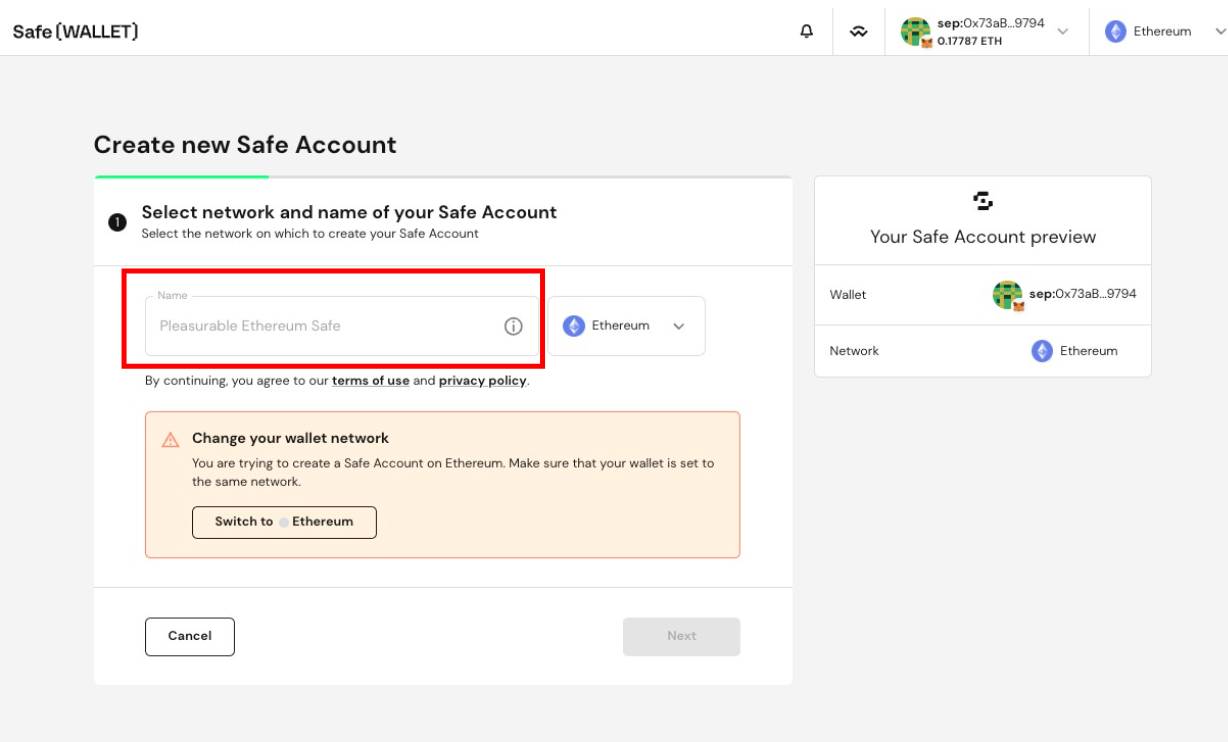1228x742 pixels.
Task: Cancel Safe Account creation
Action: point(190,636)
